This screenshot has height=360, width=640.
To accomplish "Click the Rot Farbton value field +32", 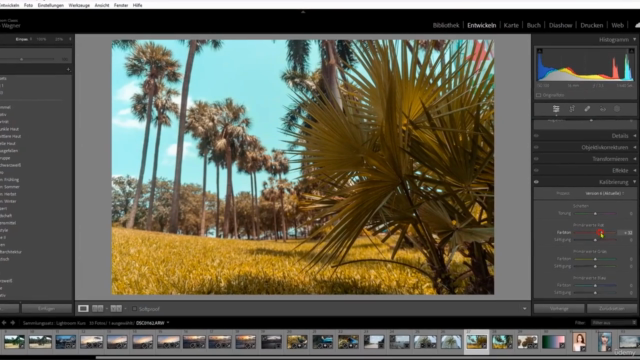I will (626, 233).
